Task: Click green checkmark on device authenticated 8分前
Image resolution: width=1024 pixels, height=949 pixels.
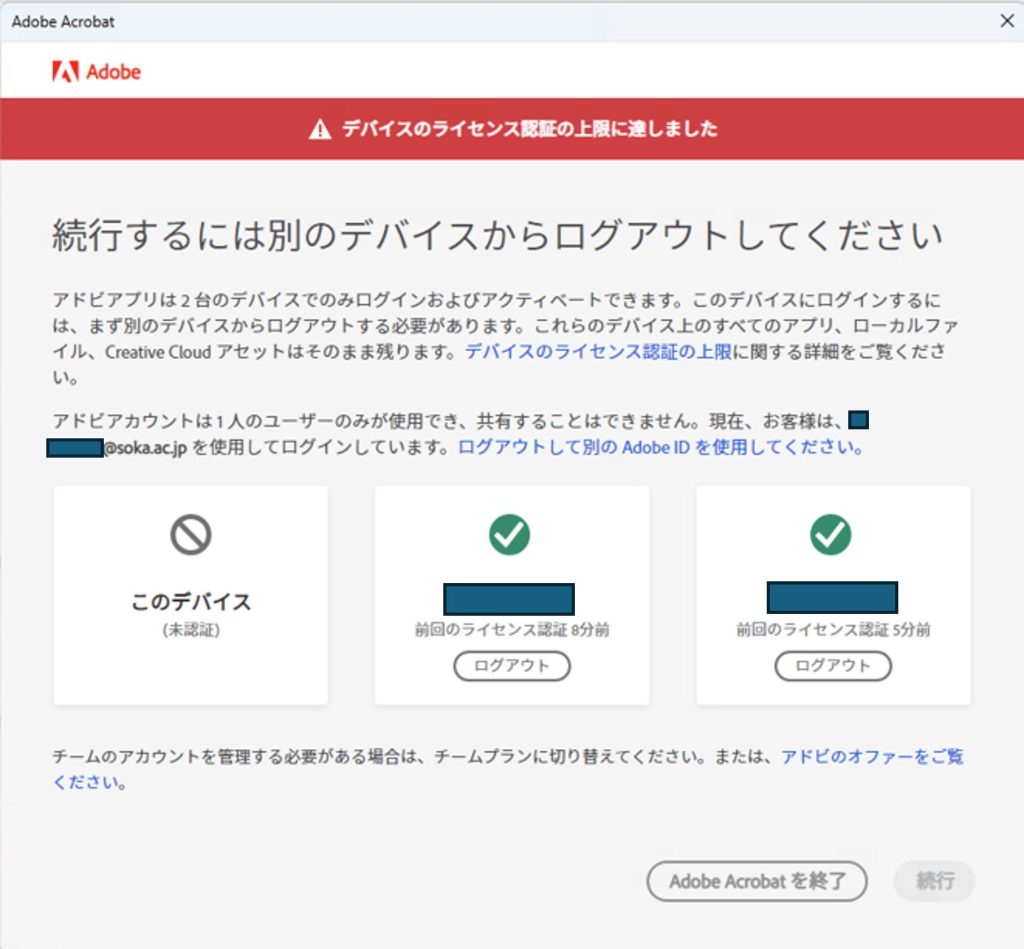Action: tap(510, 536)
